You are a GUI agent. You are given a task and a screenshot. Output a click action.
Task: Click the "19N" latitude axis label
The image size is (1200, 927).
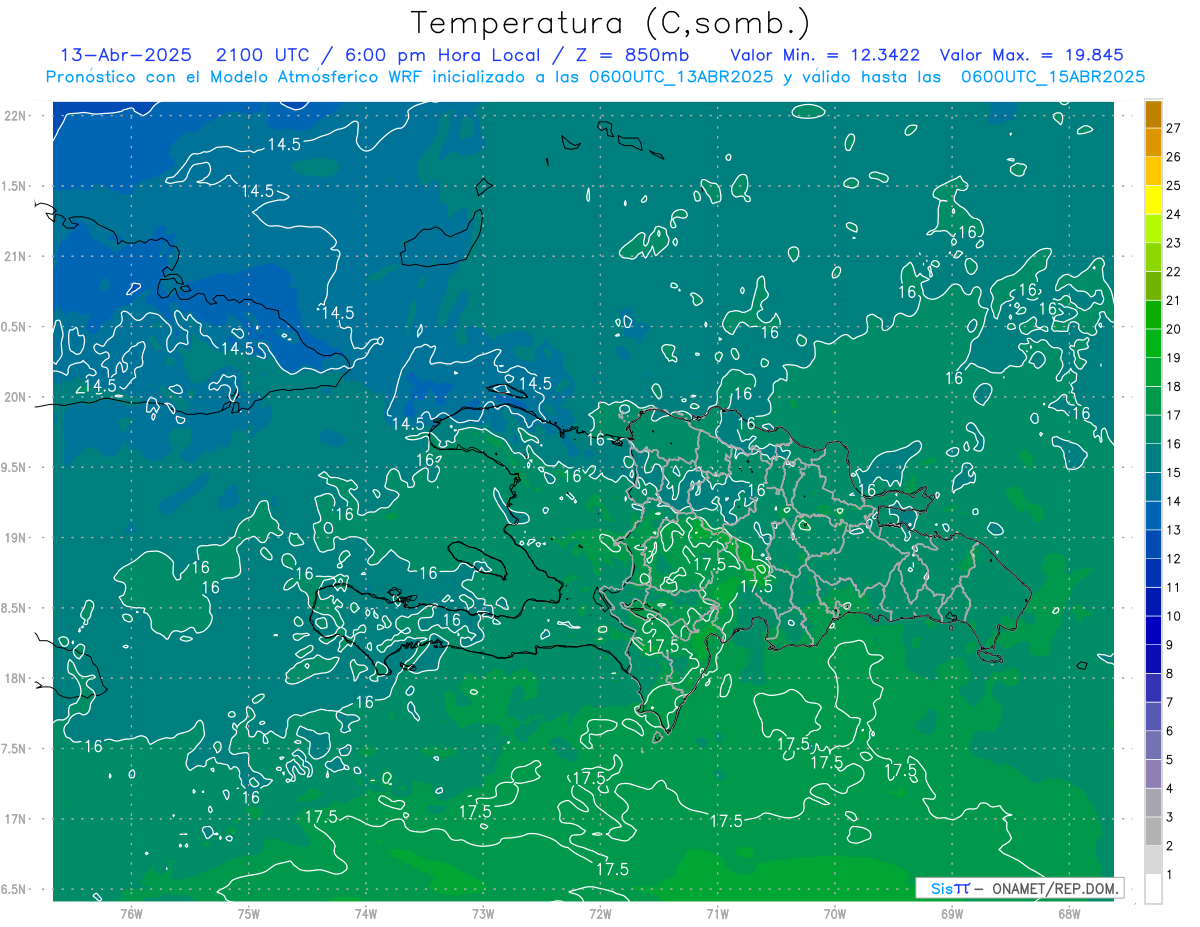point(16,538)
